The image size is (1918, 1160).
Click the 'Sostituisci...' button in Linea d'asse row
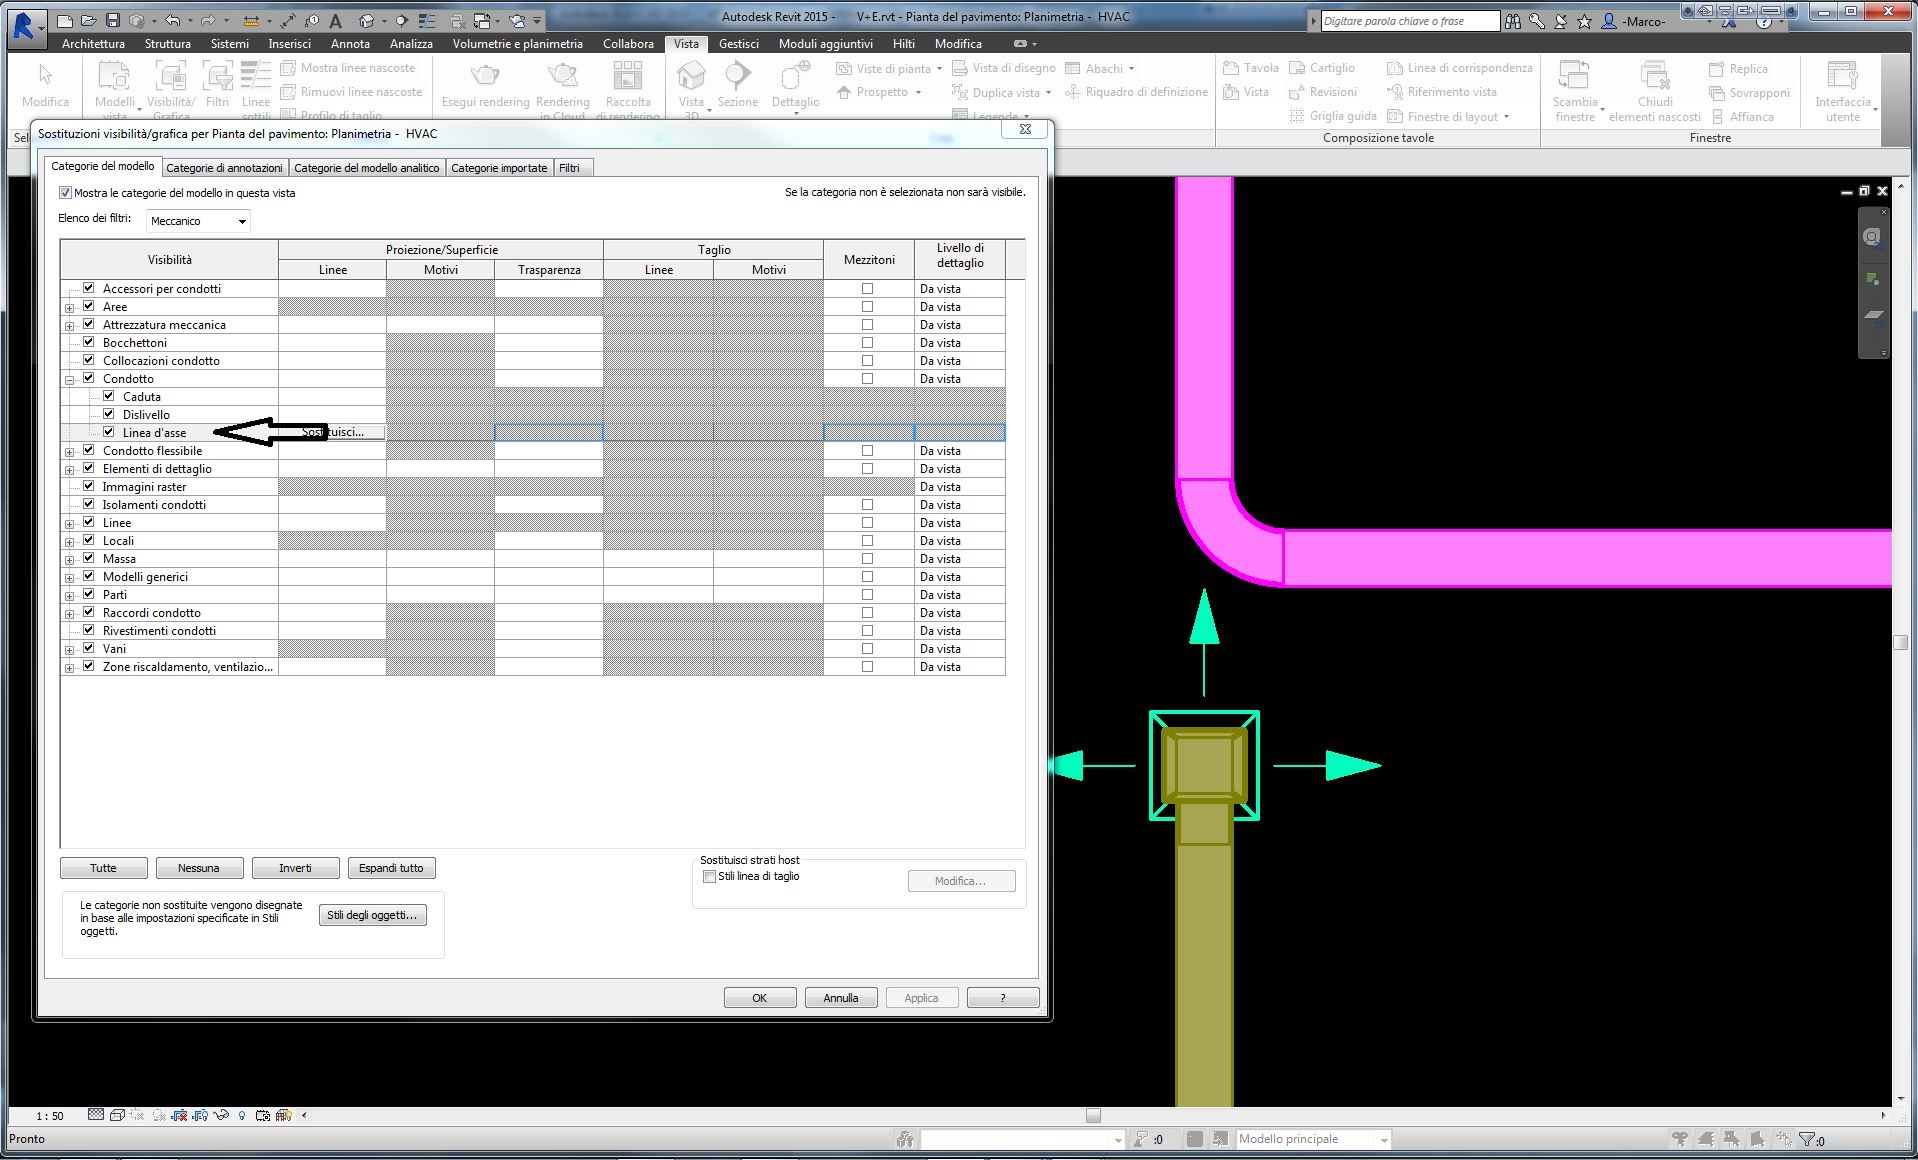(333, 432)
